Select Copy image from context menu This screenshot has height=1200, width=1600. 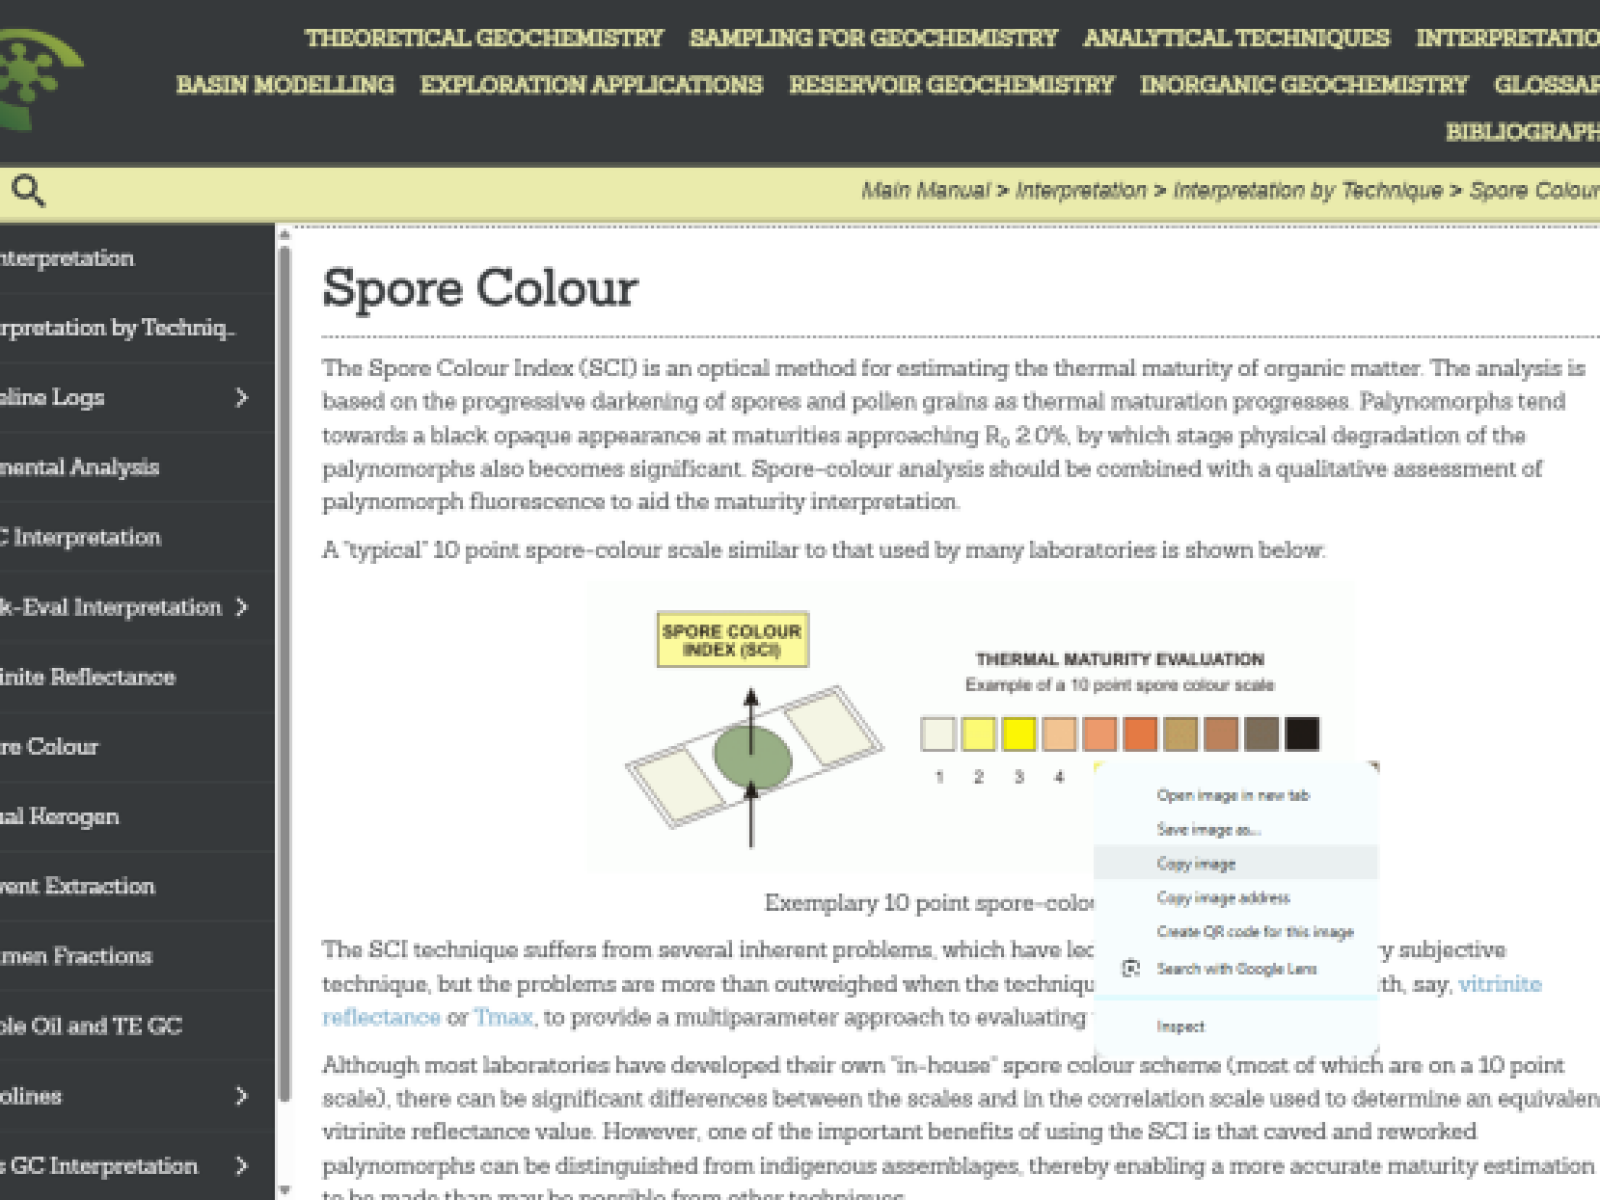click(x=1196, y=863)
